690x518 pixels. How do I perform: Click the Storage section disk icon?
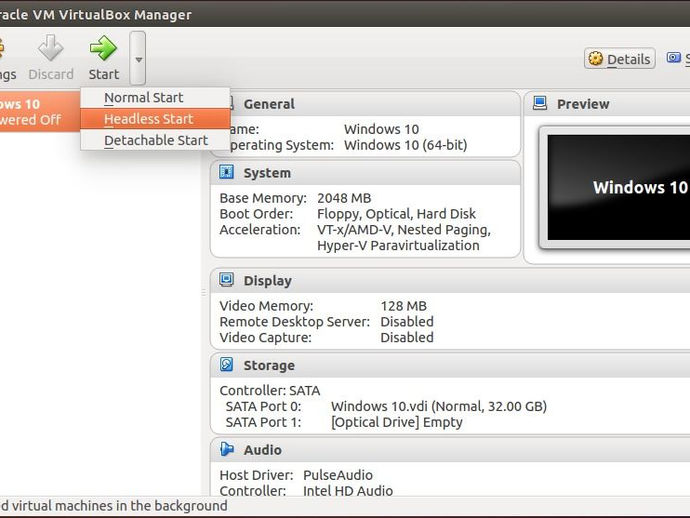(x=226, y=364)
